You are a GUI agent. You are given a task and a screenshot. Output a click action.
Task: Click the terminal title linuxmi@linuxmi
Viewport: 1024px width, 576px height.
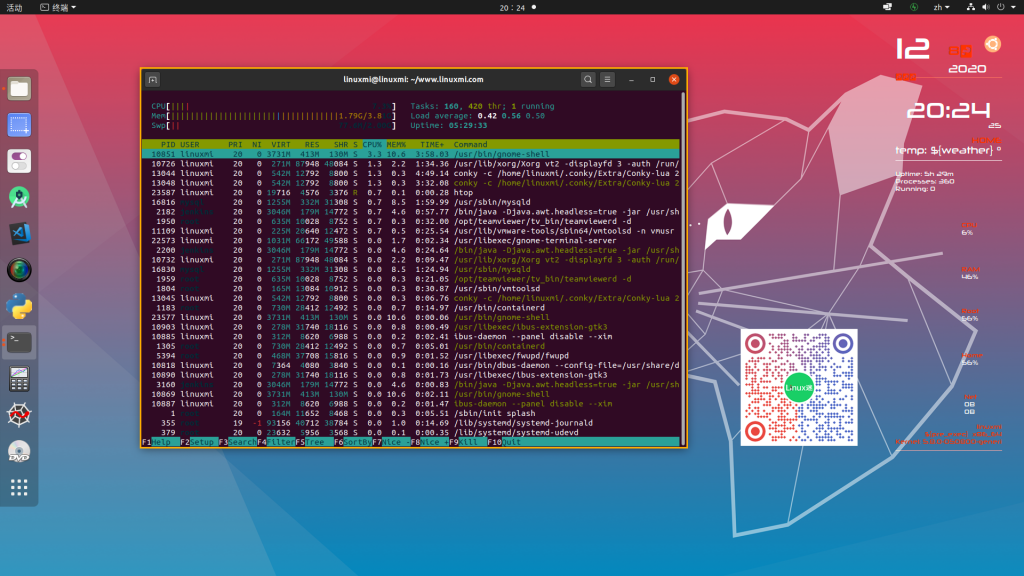coord(413,80)
